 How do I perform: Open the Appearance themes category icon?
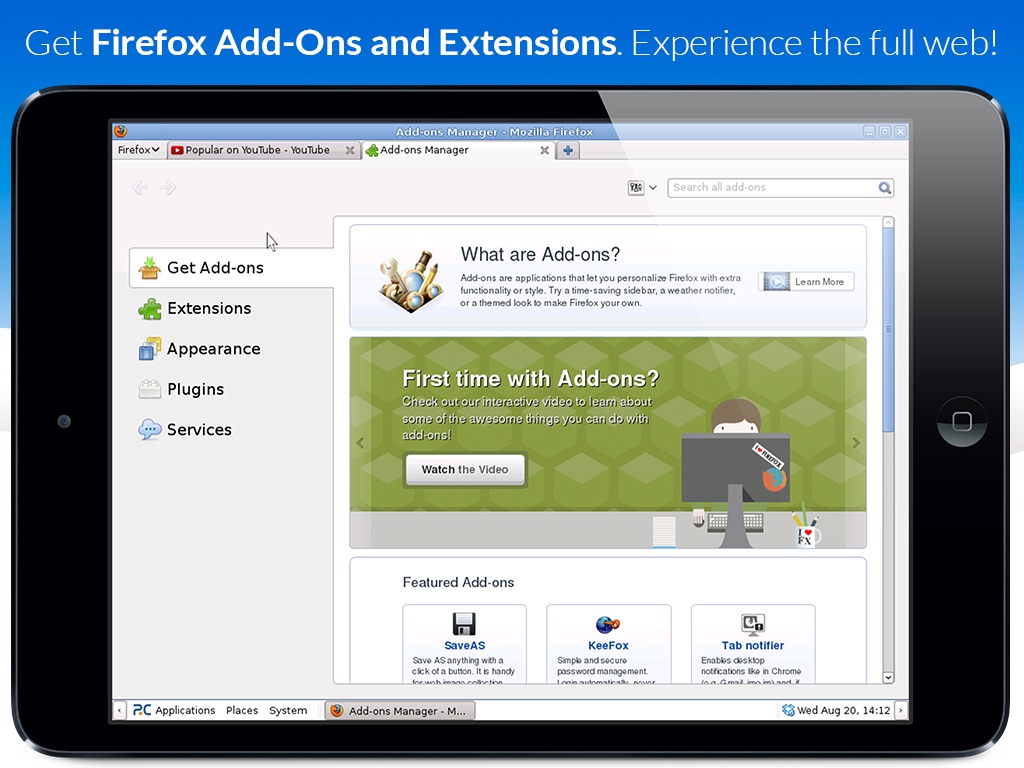point(150,349)
